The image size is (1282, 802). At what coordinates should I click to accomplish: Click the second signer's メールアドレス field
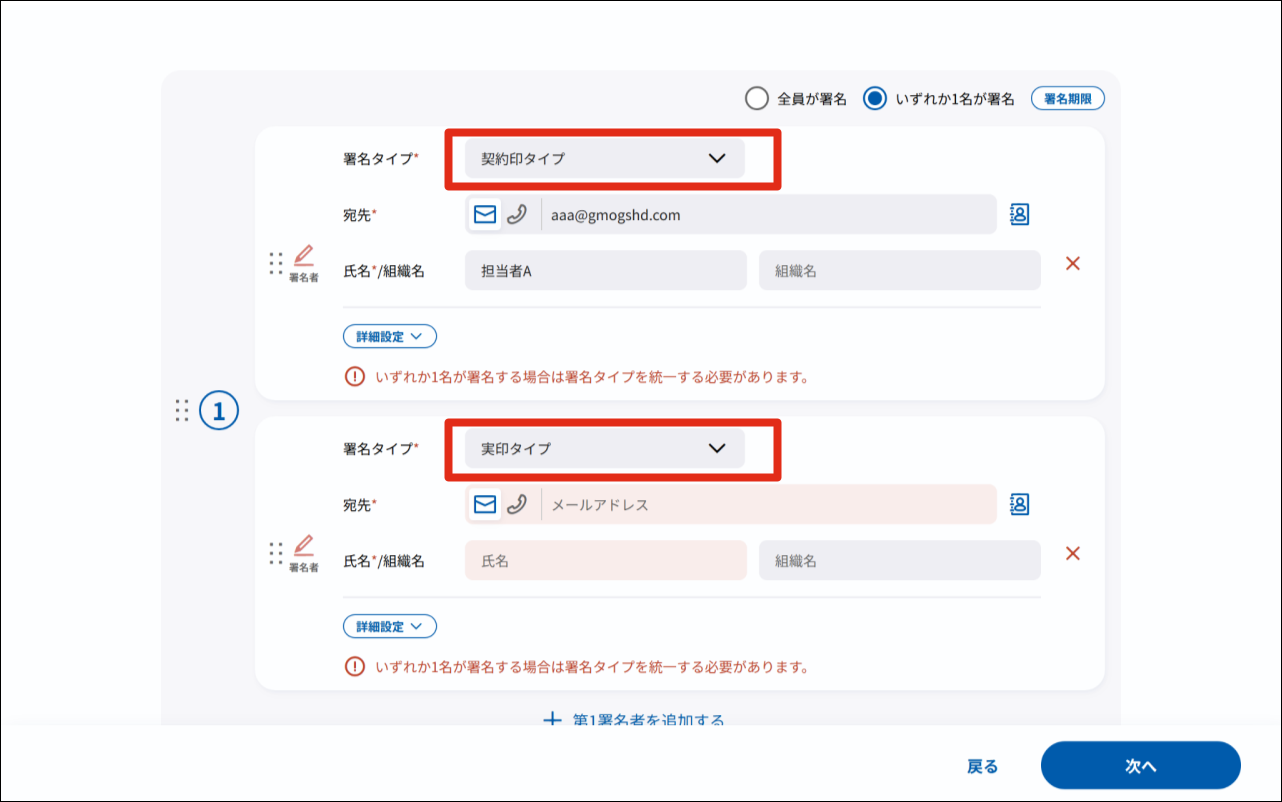(768, 505)
